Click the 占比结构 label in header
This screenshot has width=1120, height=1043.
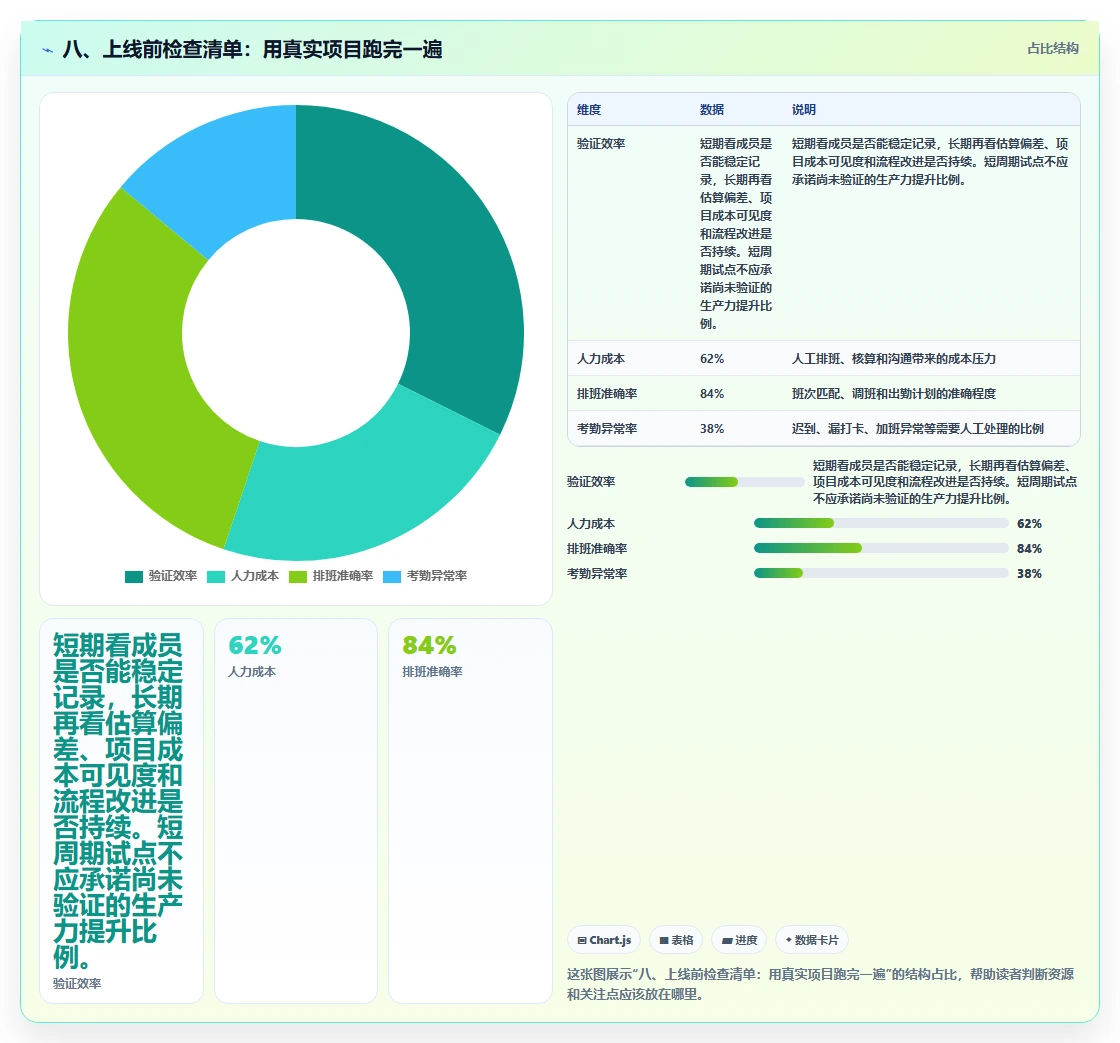tap(1053, 49)
